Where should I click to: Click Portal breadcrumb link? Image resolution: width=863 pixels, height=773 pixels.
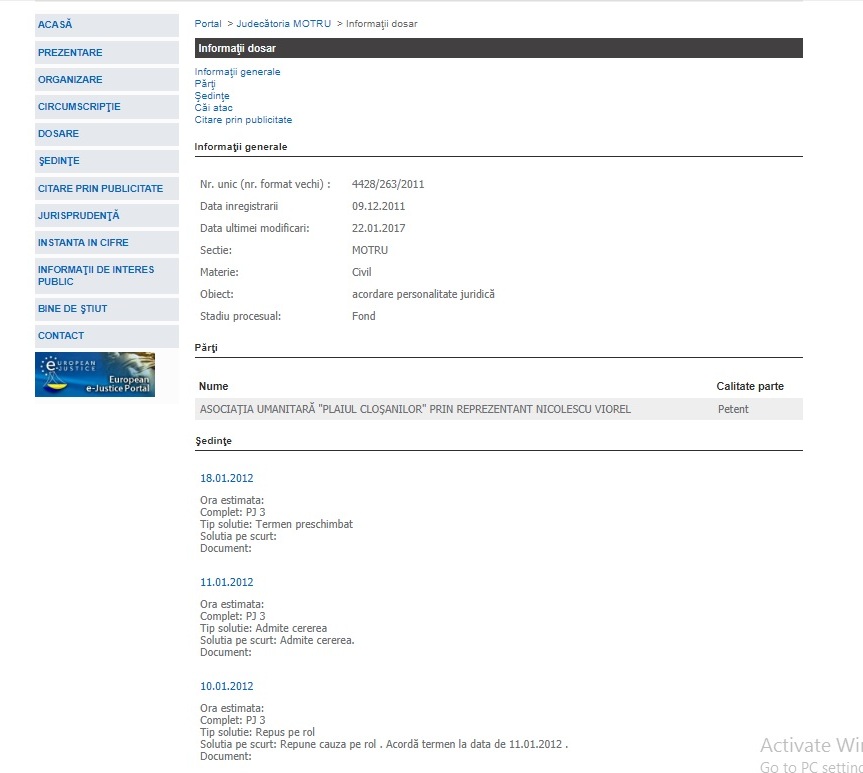208,23
